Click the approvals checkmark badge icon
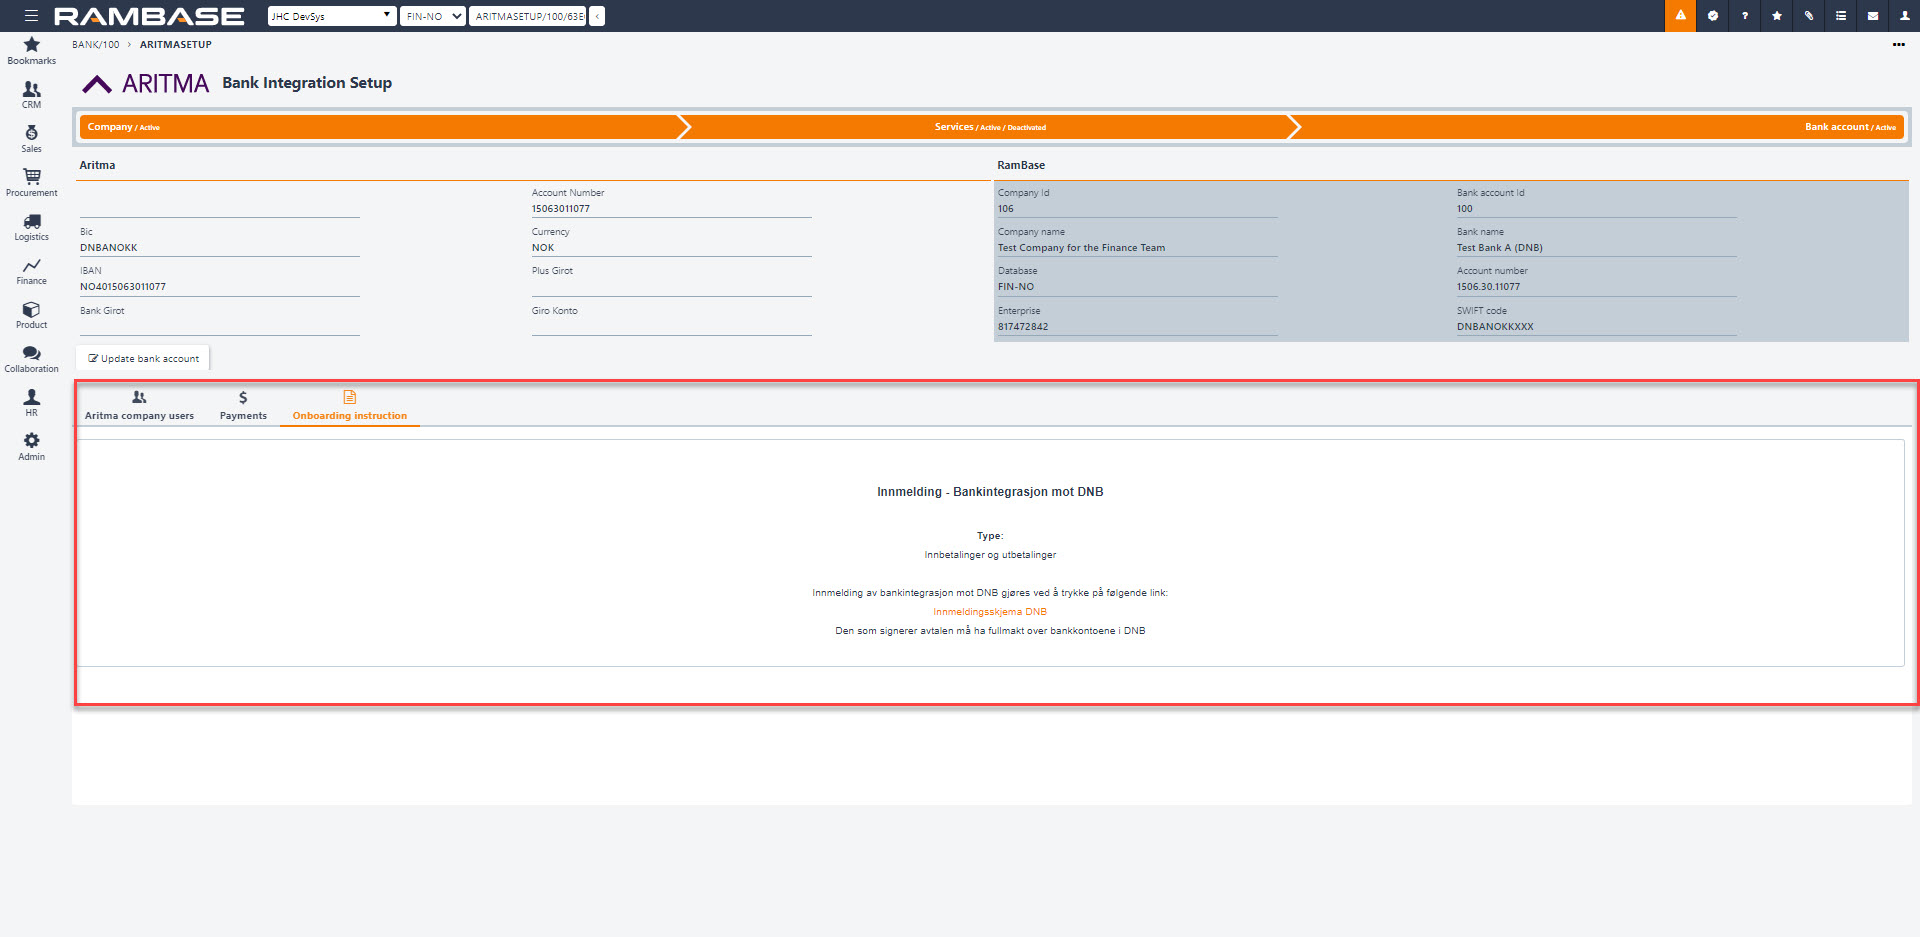This screenshot has width=1920, height=937. tap(1713, 16)
